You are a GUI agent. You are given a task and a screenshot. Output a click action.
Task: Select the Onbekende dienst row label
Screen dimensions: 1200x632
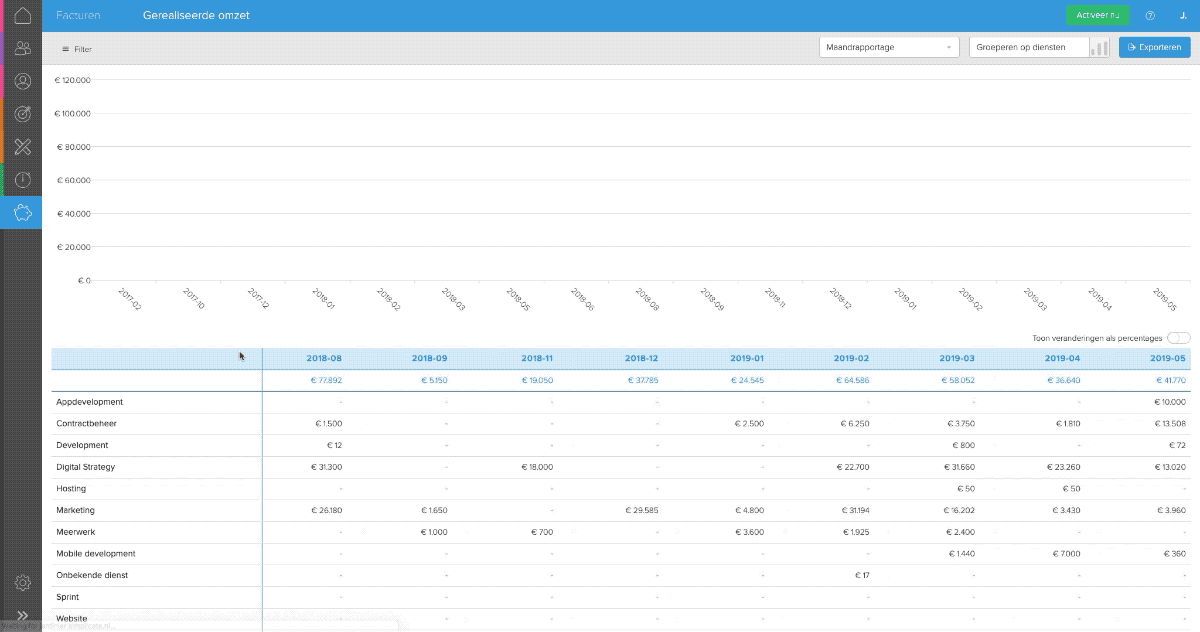92,575
